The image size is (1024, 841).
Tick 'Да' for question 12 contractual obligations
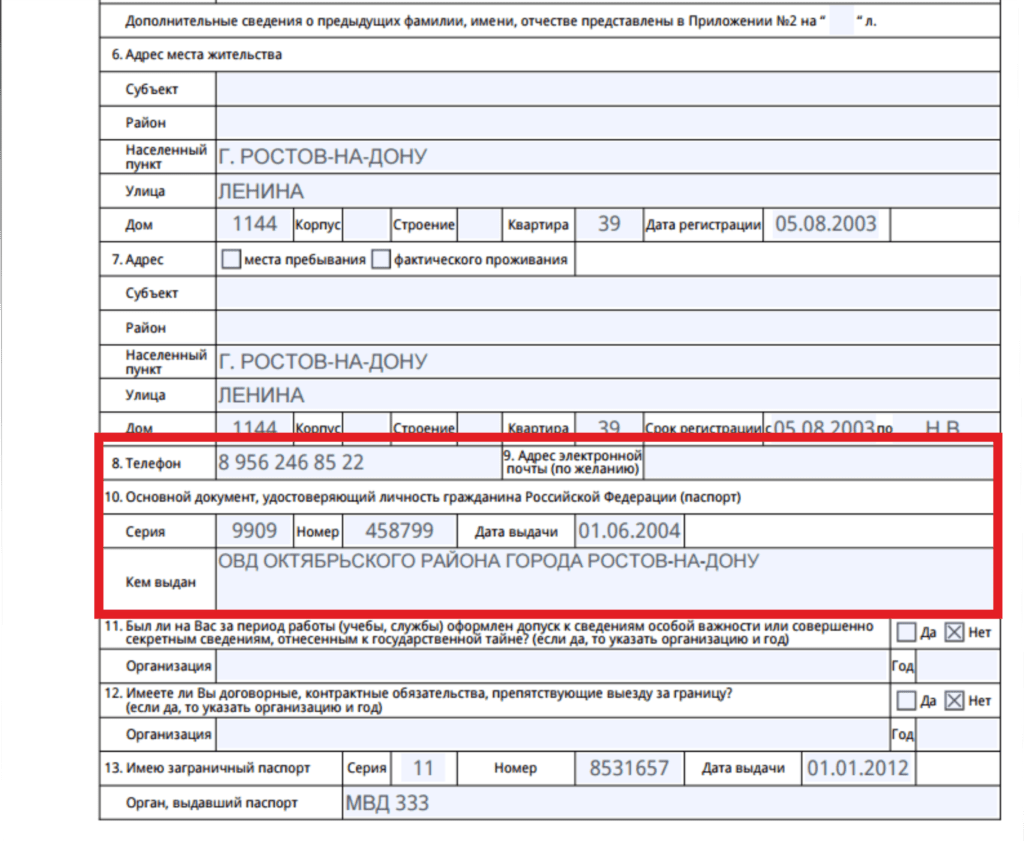[x=906, y=701]
